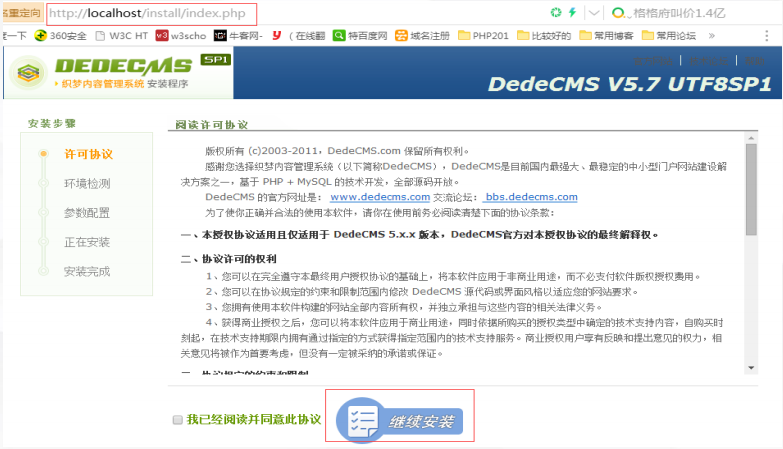Screen dimensions: 783x449
Task: Click the license agreement scrollbar thumb
Action: (x=751, y=189)
